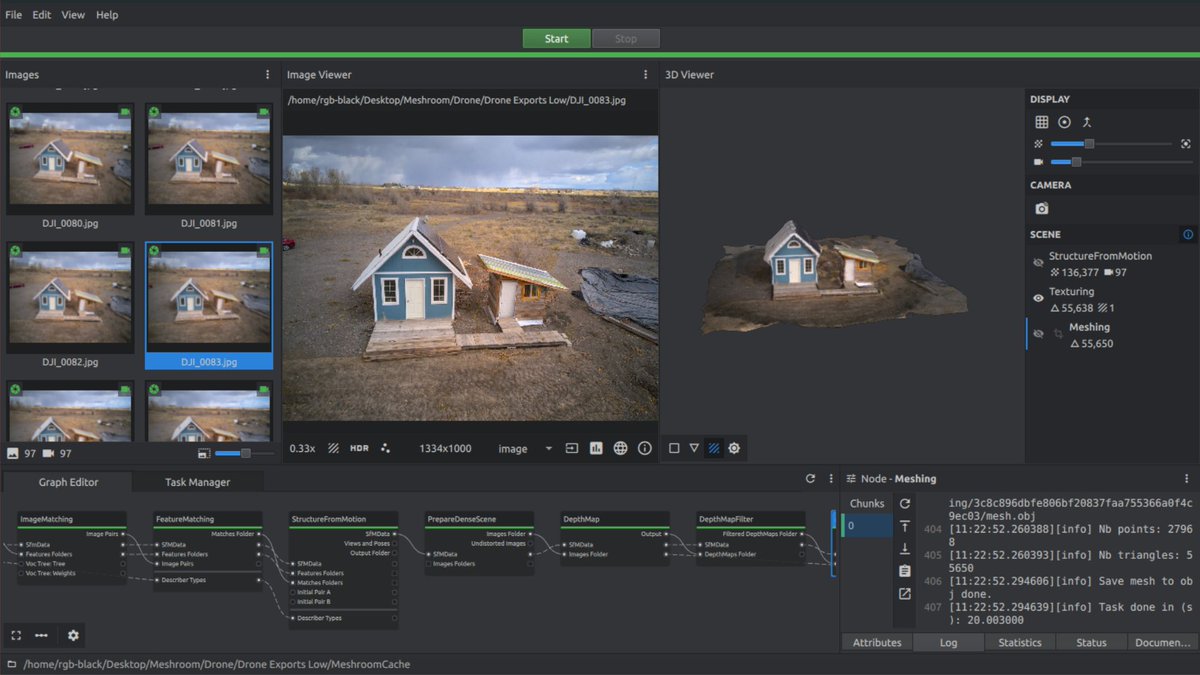Click the blue info icon in SCENE header
Image resolution: width=1200 pixels, height=675 pixels.
click(1188, 235)
